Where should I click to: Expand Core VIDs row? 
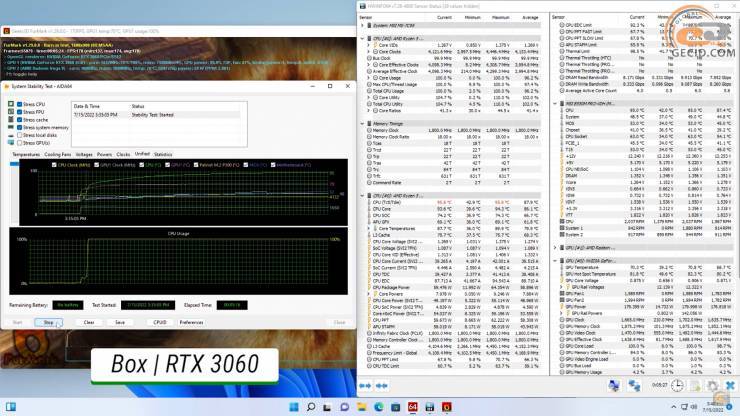point(369,45)
